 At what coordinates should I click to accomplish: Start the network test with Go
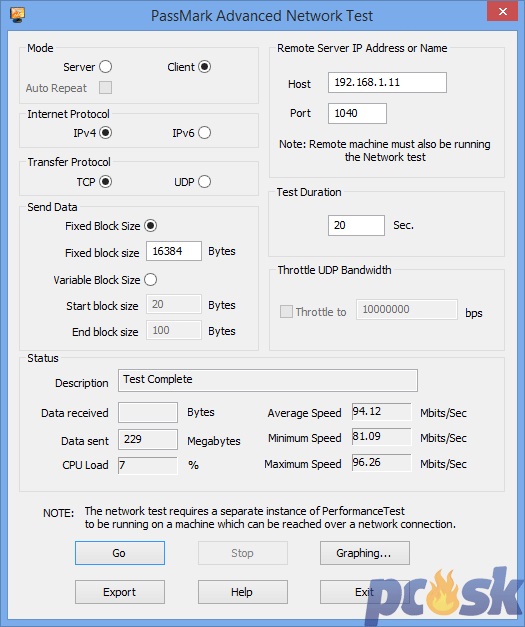click(120, 553)
